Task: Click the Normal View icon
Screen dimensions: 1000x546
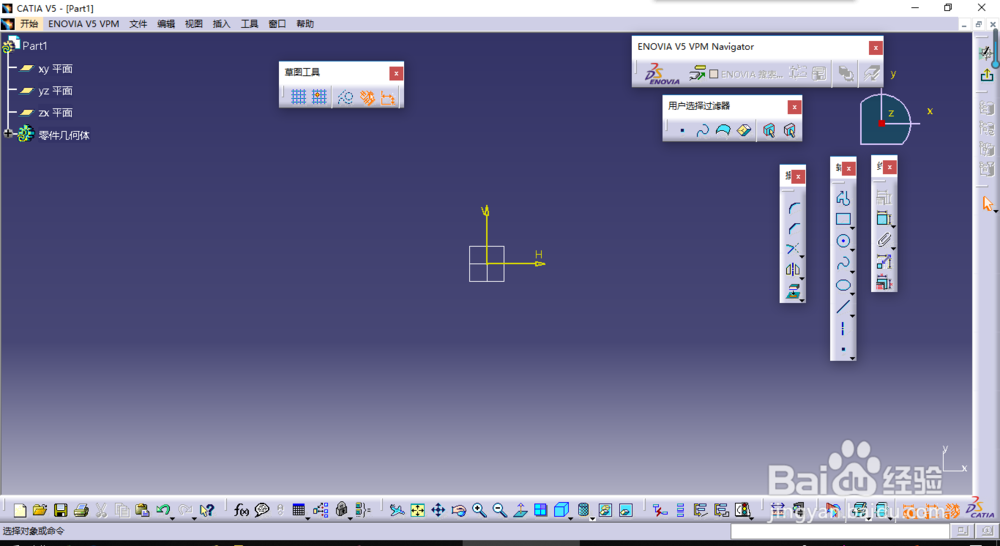Action: click(520, 510)
